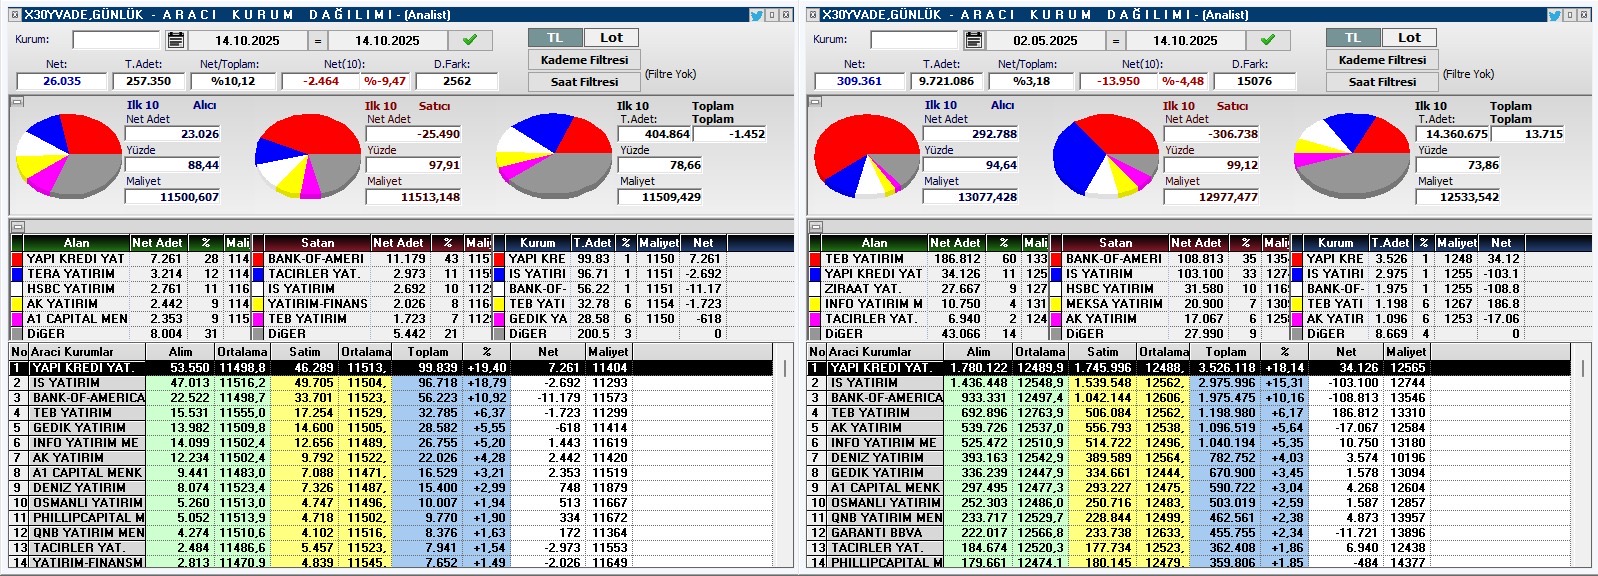Click the equals sign between left panel dates
The image size is (1598, 576).
click(x=317, y=41)
